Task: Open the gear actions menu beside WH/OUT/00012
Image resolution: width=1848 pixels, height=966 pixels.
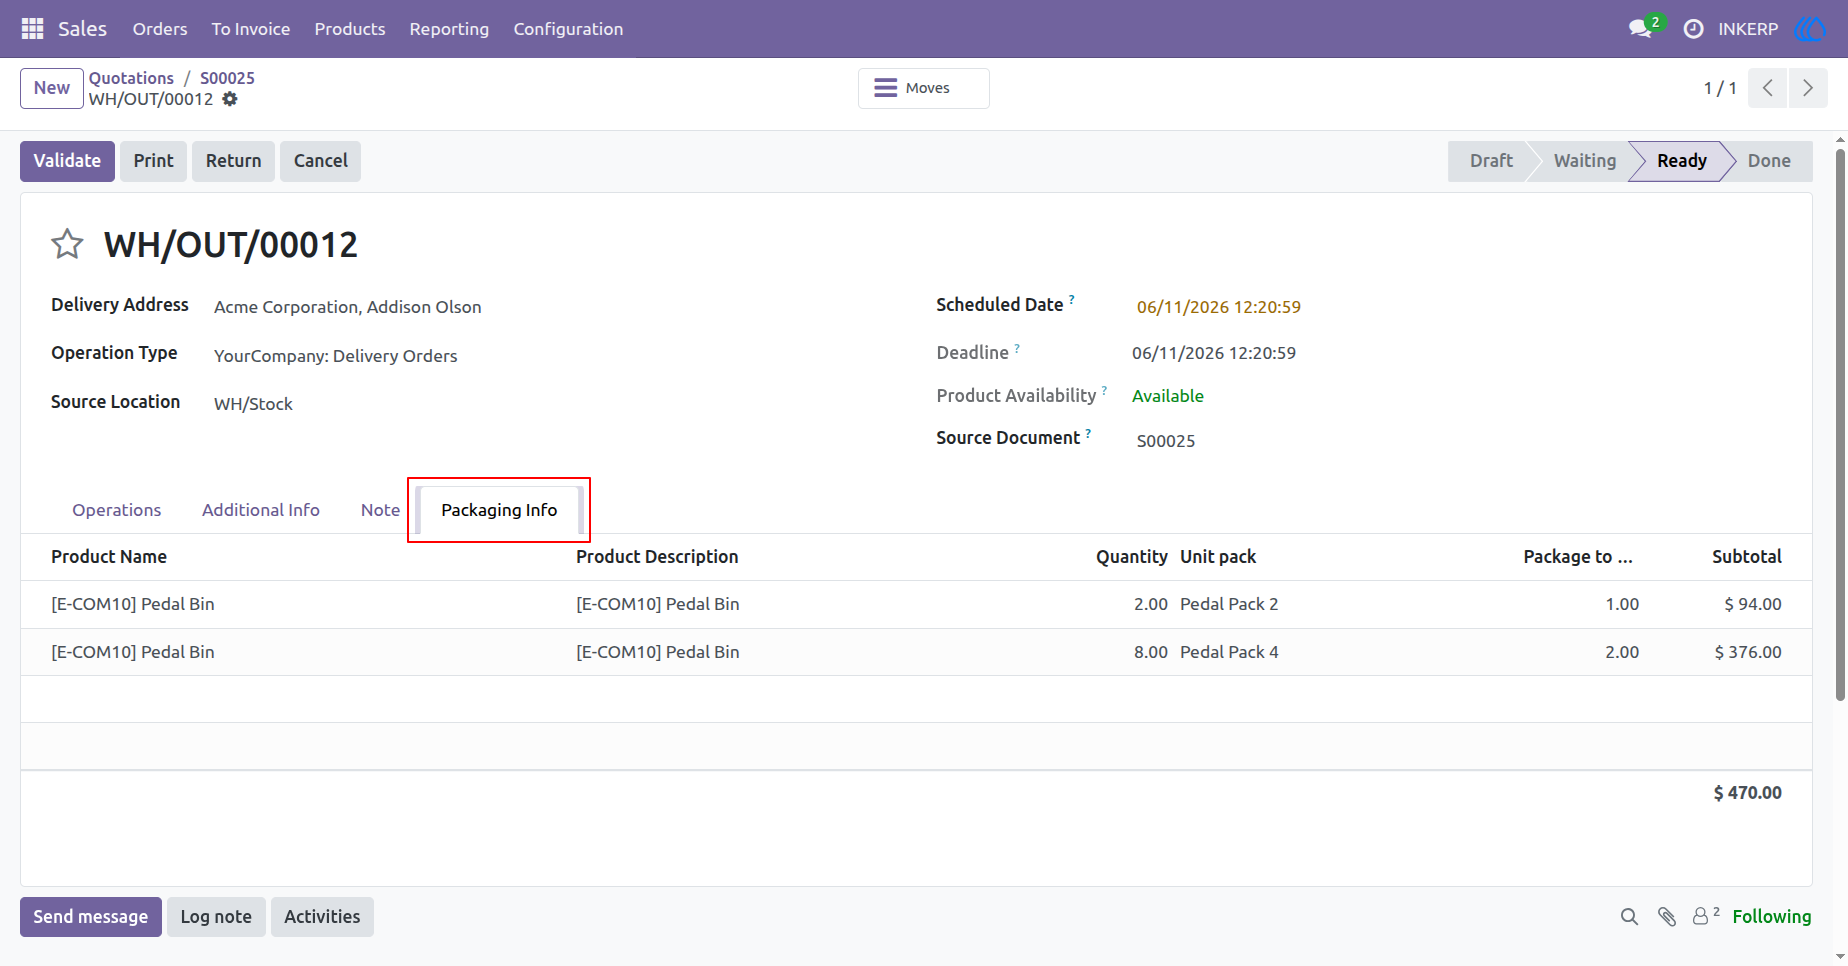Action: 230,99
